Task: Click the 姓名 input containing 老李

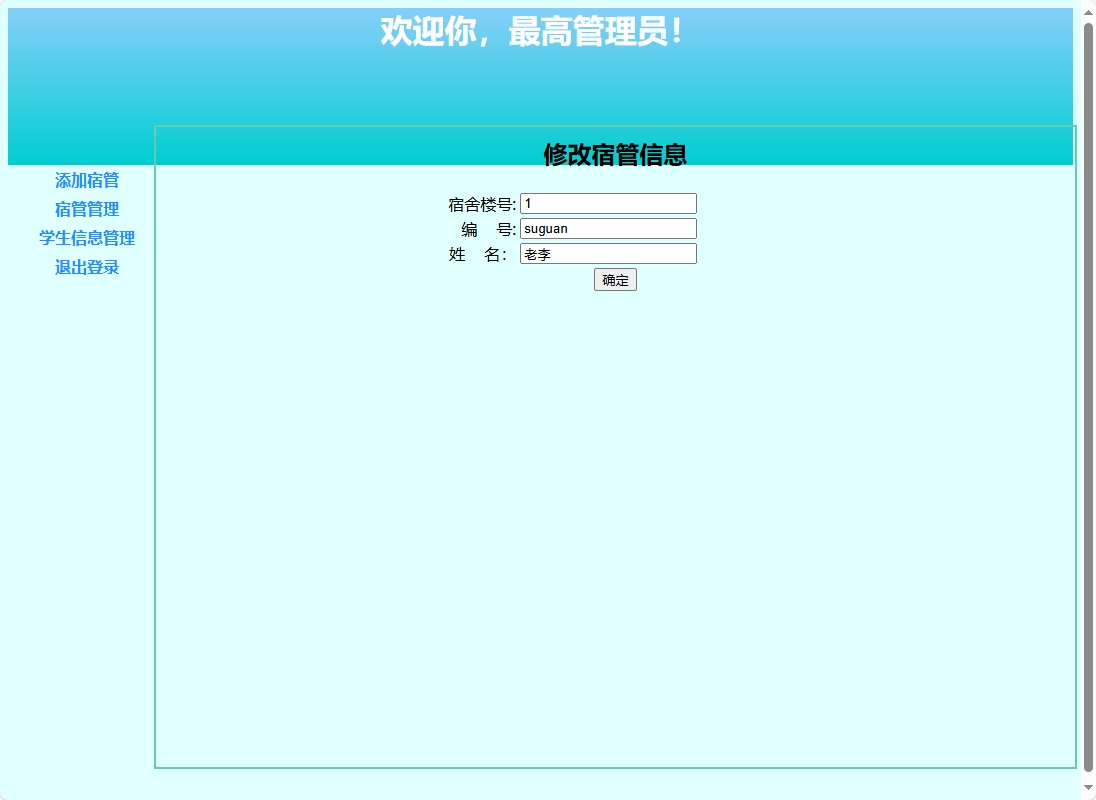Action: click(607, 253)
